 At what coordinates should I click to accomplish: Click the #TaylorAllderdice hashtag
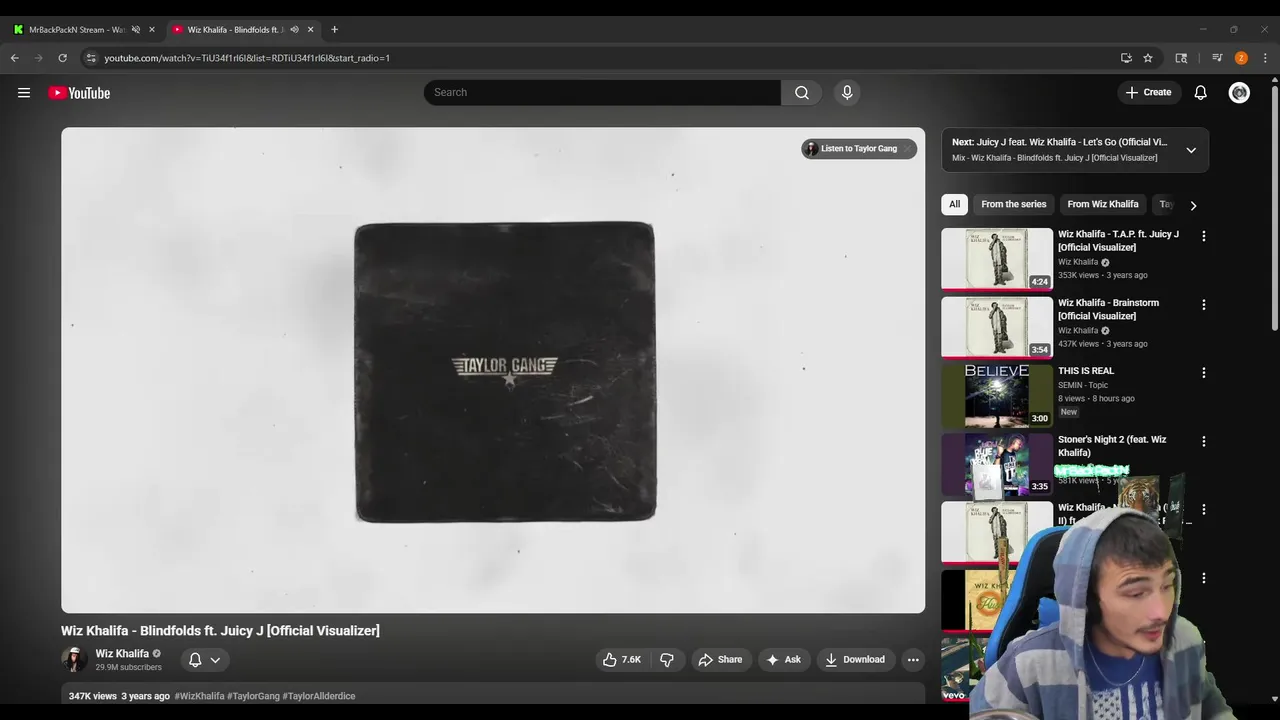[x=319, y=696]
